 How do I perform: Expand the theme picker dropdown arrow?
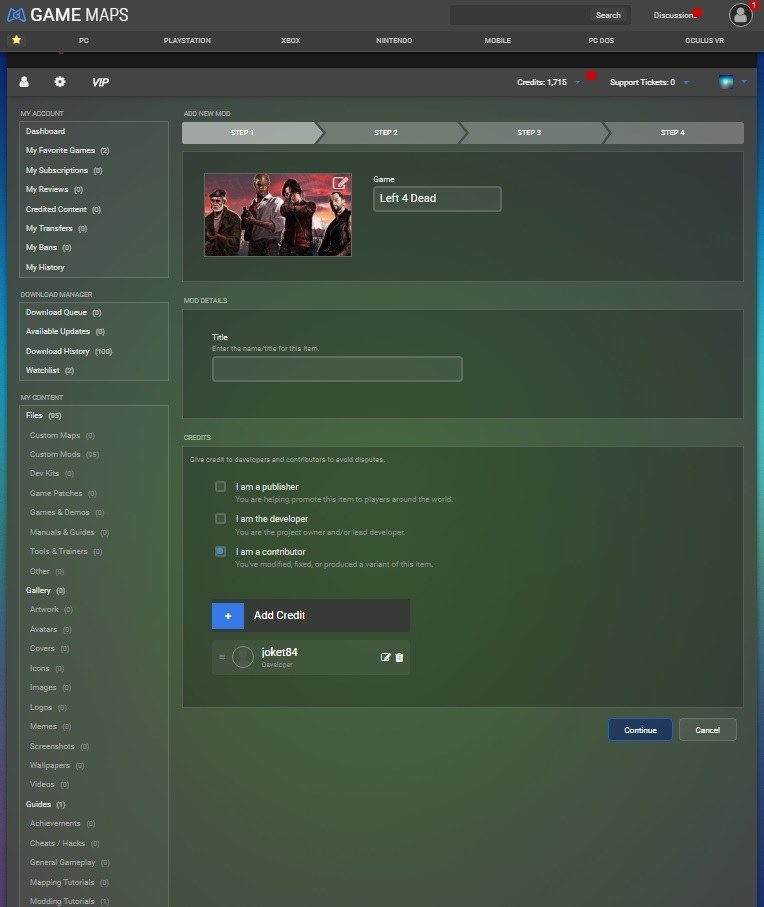point(744,83)
